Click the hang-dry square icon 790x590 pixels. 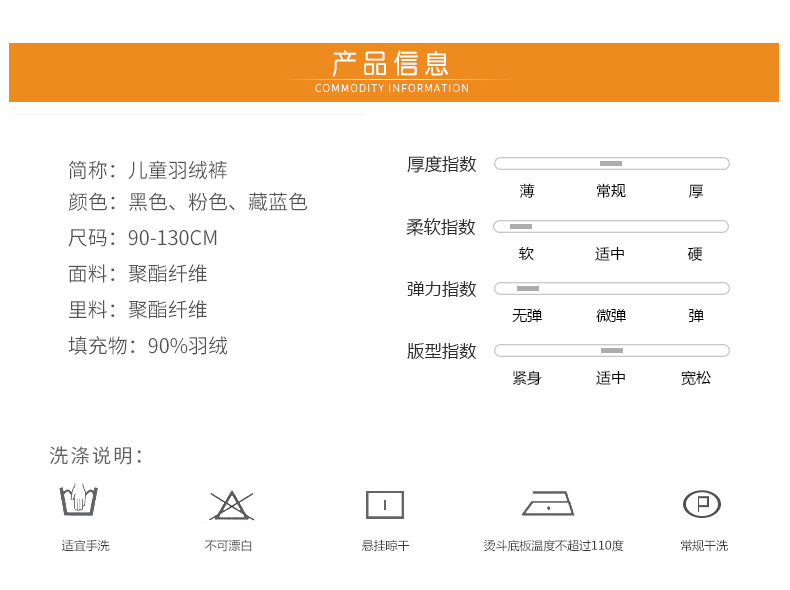(x=385, y=505)
